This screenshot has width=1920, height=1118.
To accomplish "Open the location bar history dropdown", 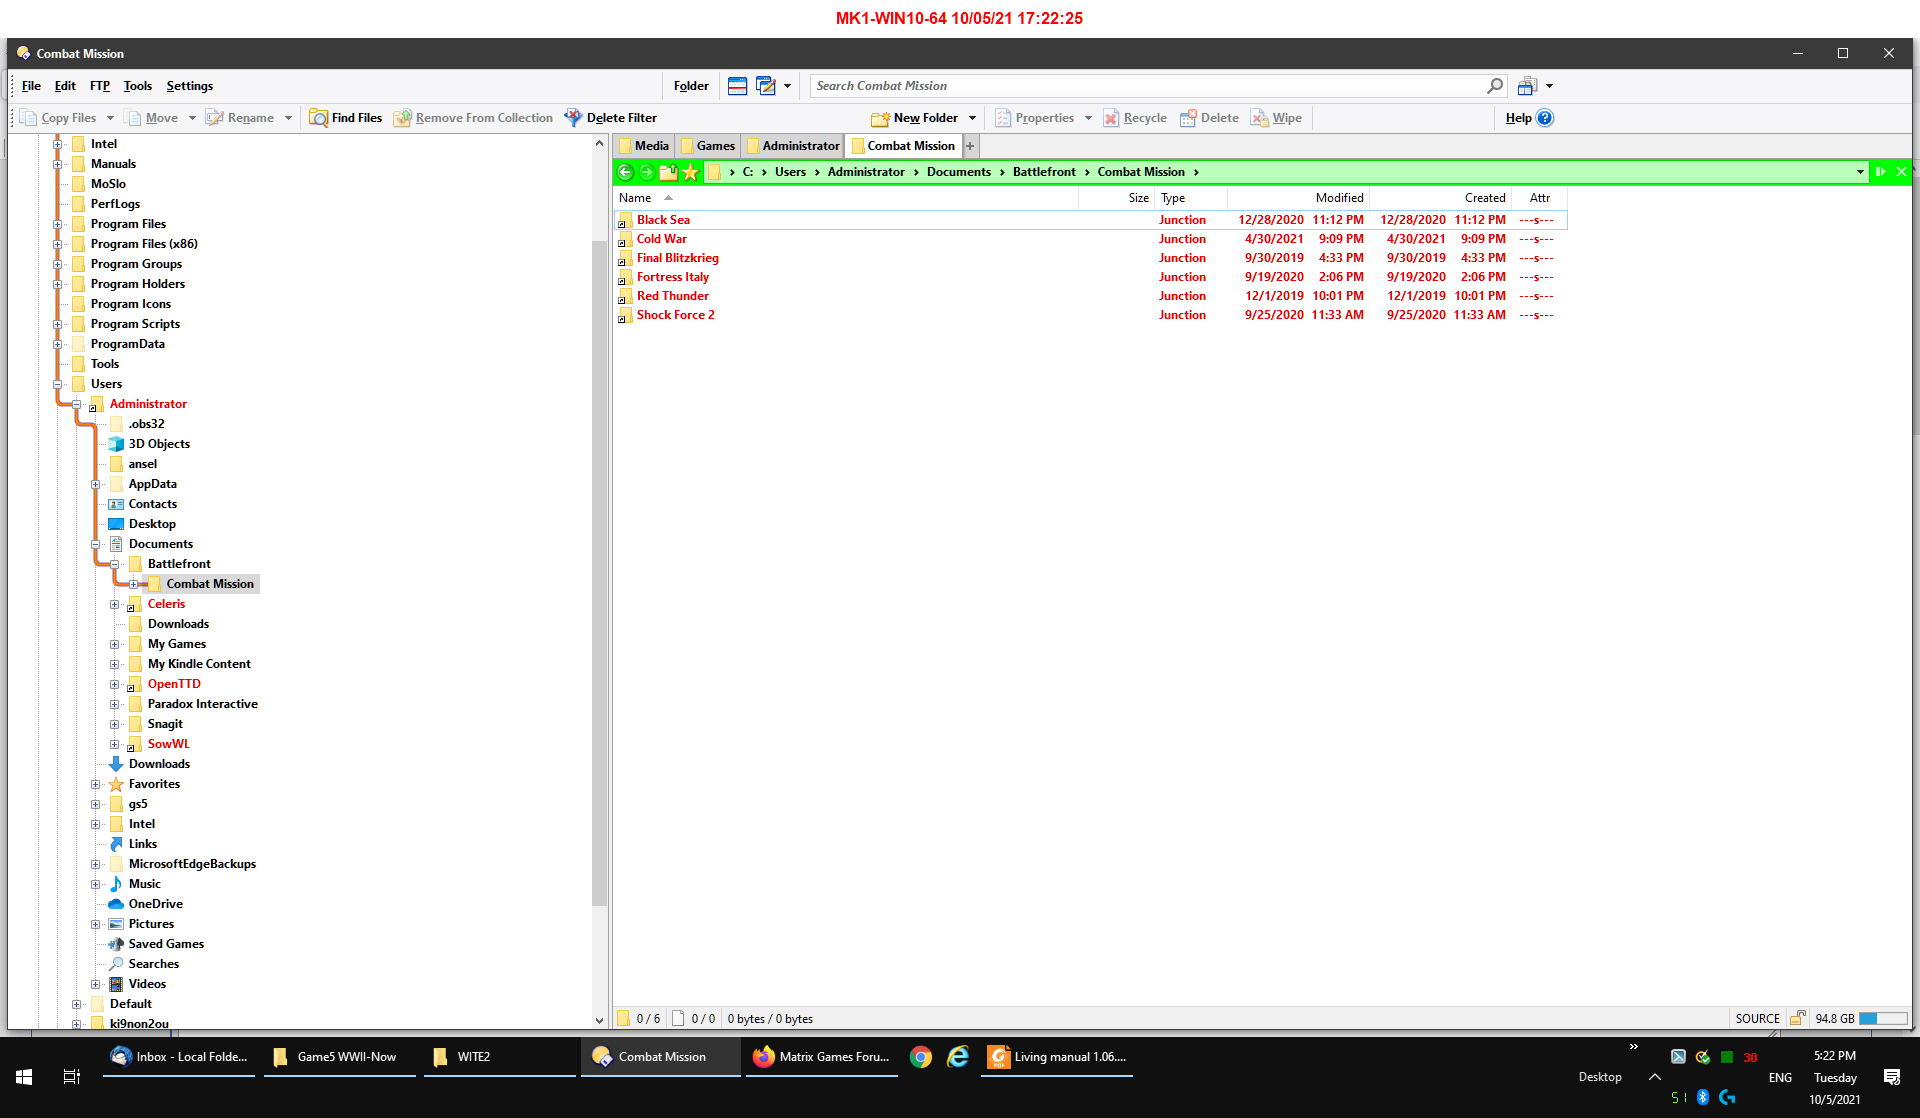I will coord(1860,172).
